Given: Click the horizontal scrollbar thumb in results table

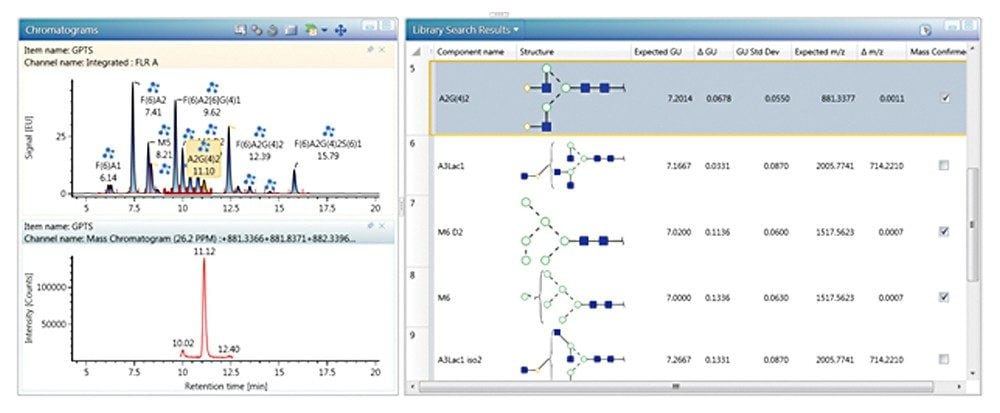Looking at the screenshot, I should coord(676,386).
